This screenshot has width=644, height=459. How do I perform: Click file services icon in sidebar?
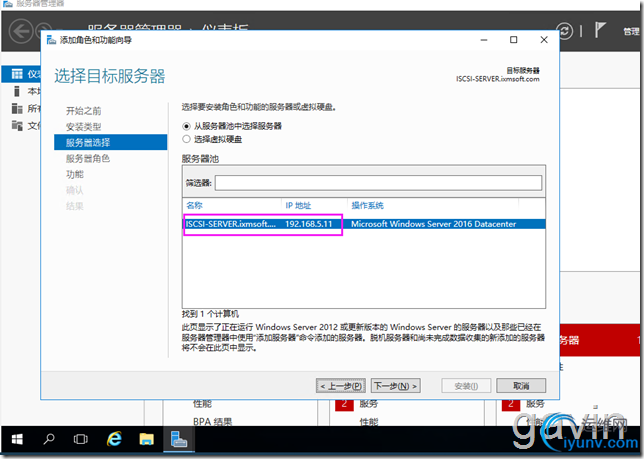click(x=17, y=125)
